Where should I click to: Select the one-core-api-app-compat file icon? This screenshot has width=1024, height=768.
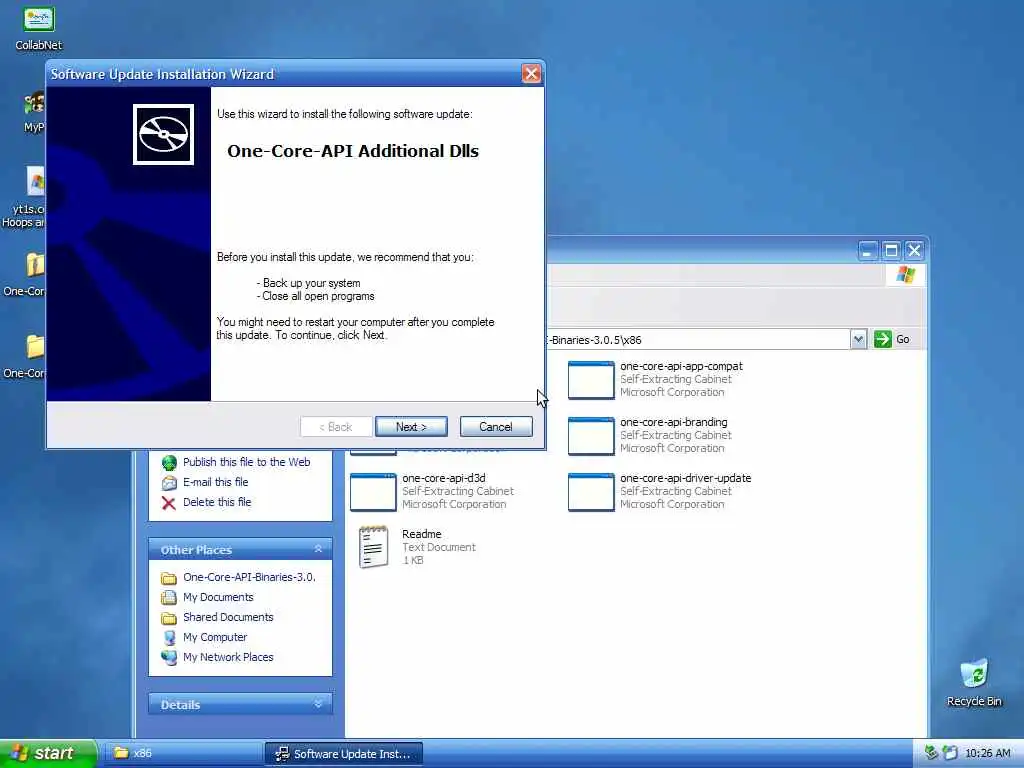(591, 379)
